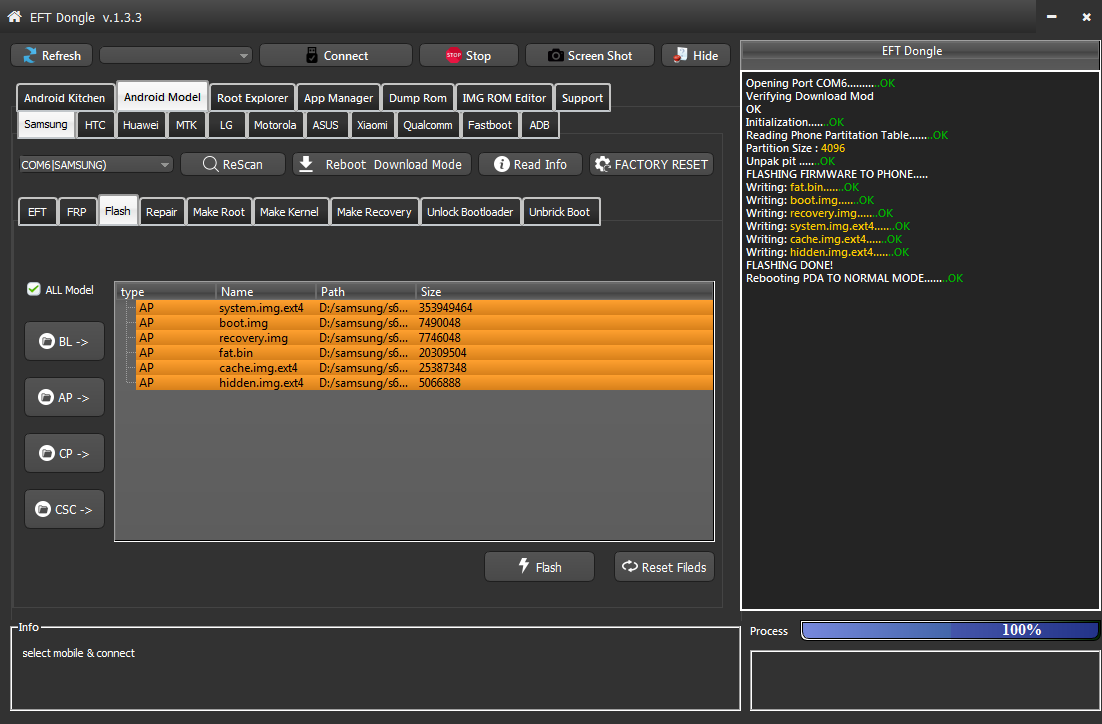Click the folder icon on CP button
The height and width of the screenshot is (724, 1102).
47,453
